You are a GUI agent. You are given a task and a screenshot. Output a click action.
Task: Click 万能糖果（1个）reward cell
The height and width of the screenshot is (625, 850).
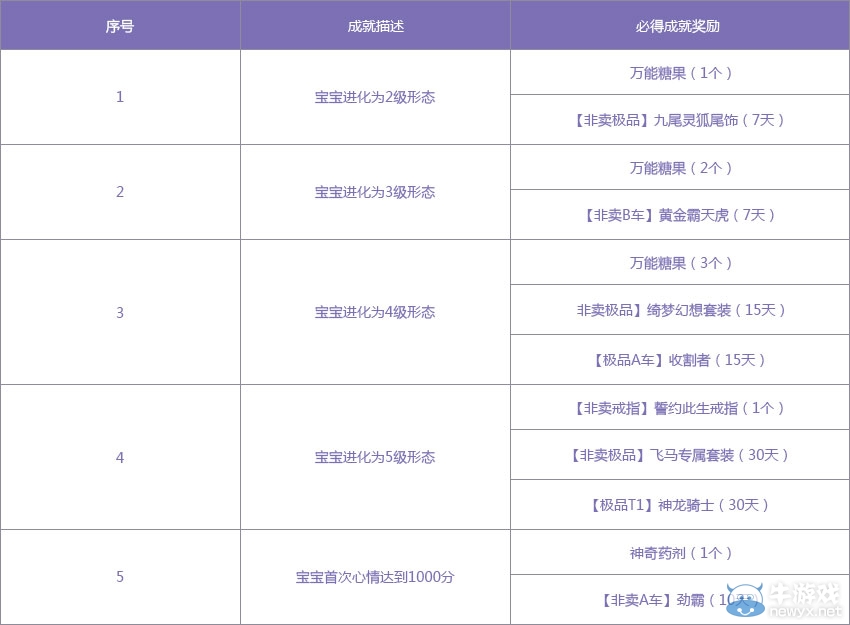click(679, 73)
